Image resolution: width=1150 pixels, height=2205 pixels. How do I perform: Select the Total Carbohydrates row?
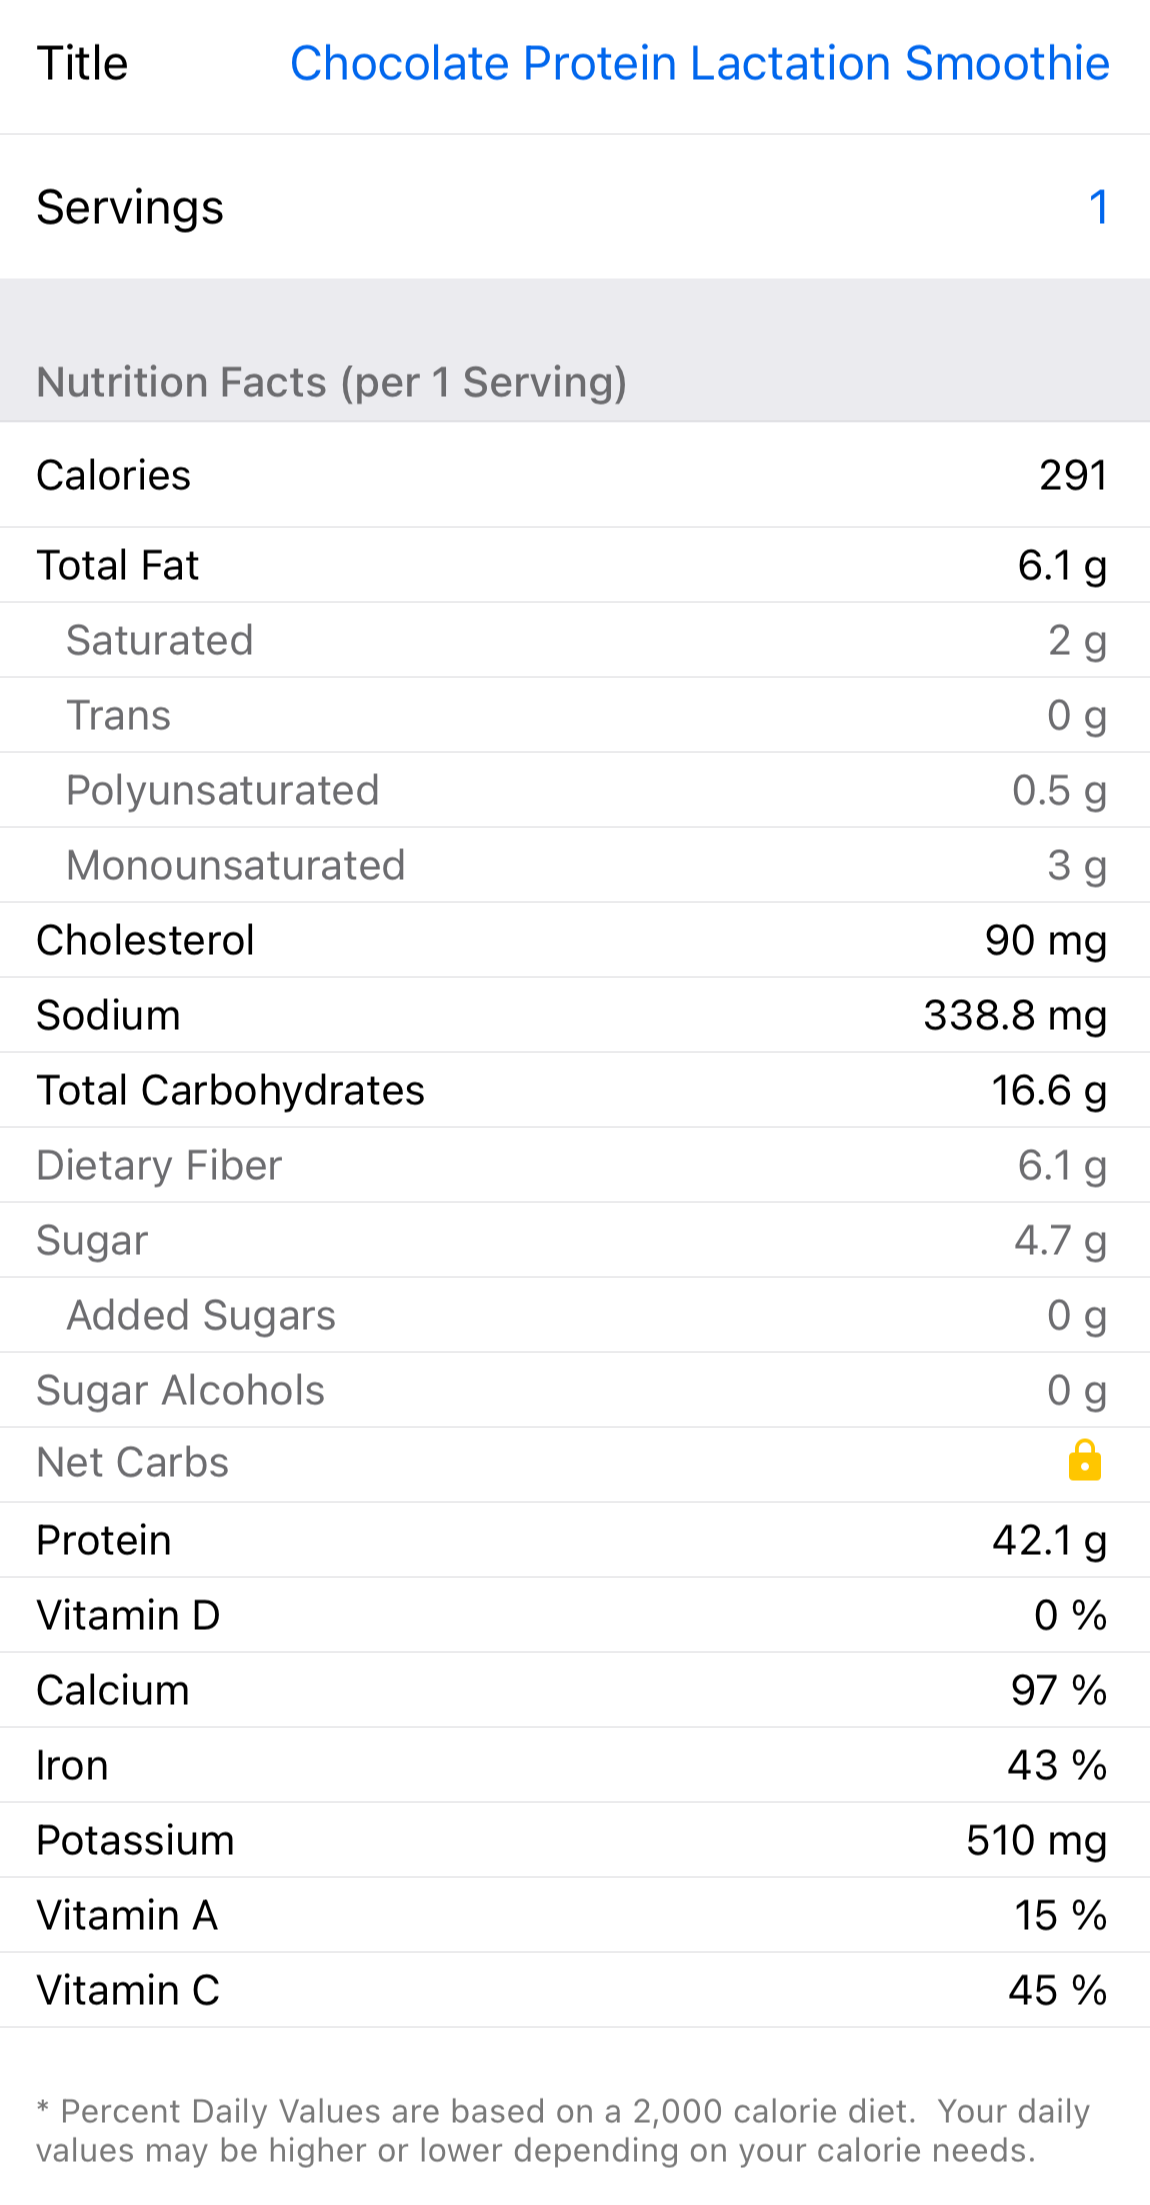click(x=575, y=1091)
